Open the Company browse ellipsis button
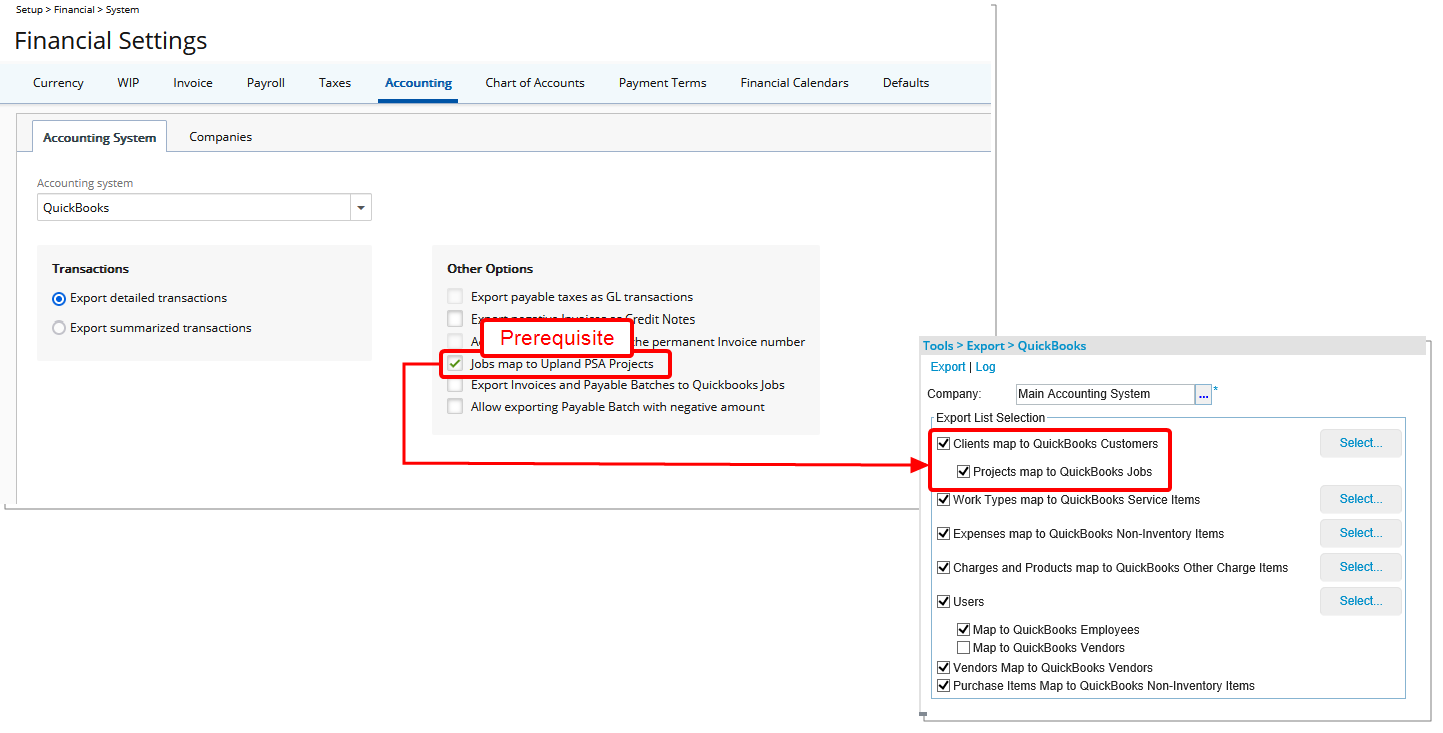The image size is (1443, 733). [1203, 394]
